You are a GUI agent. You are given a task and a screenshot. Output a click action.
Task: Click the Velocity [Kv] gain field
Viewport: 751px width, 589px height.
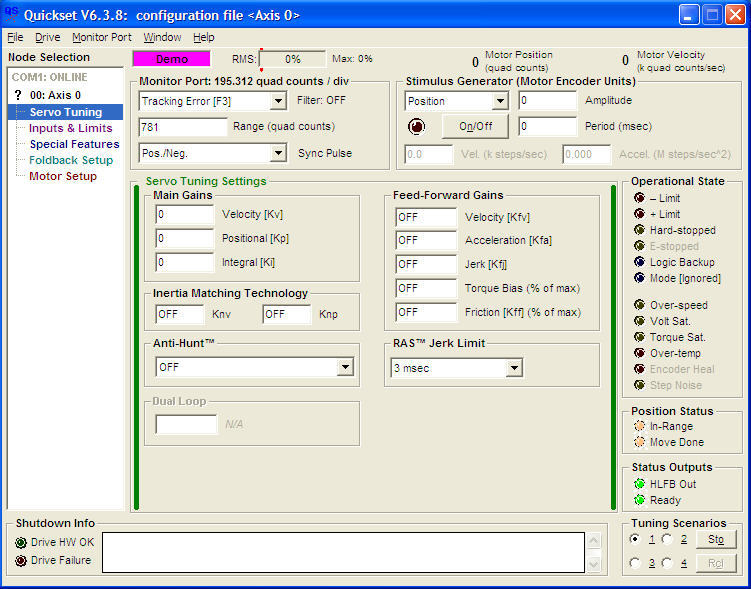click(x=184, y=215)
